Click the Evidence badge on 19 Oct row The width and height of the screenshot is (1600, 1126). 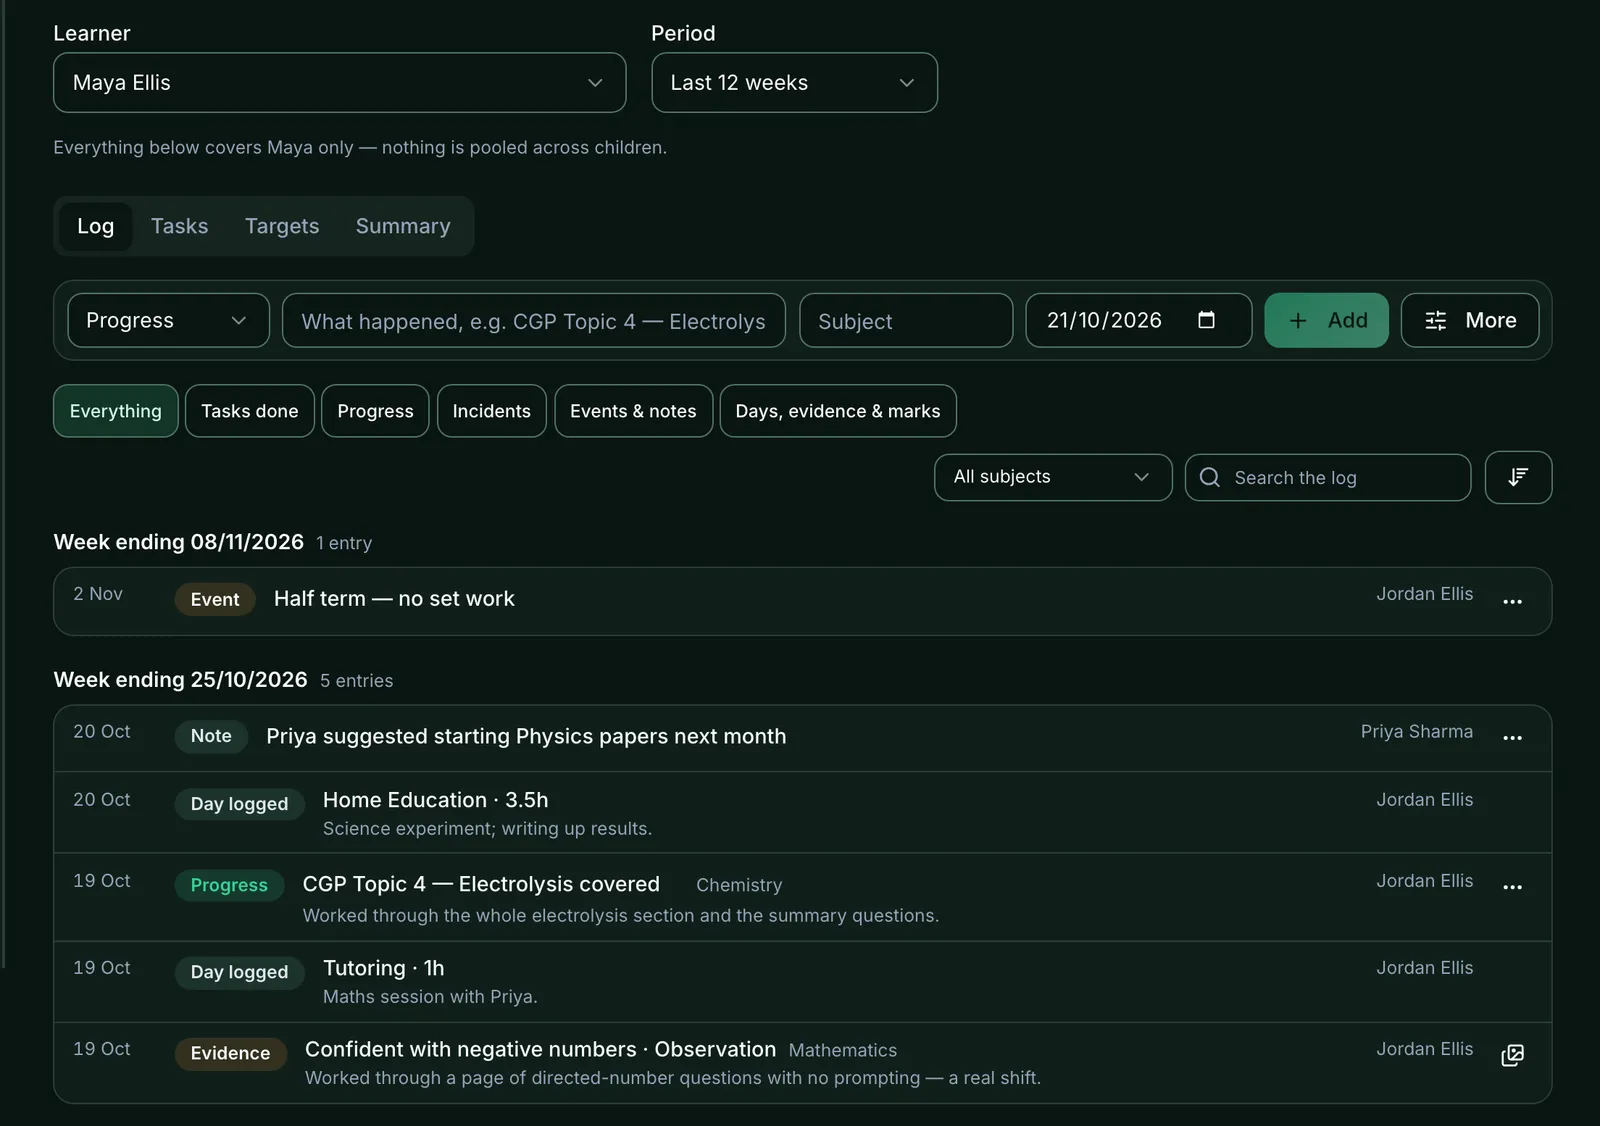click(x=230, y=1053)
